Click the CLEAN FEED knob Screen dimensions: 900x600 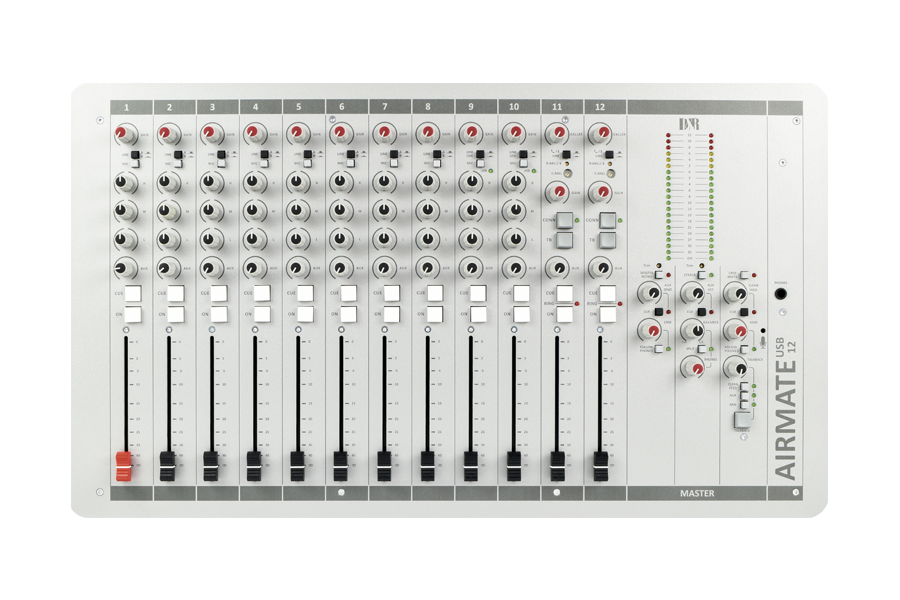coord(738,293)
